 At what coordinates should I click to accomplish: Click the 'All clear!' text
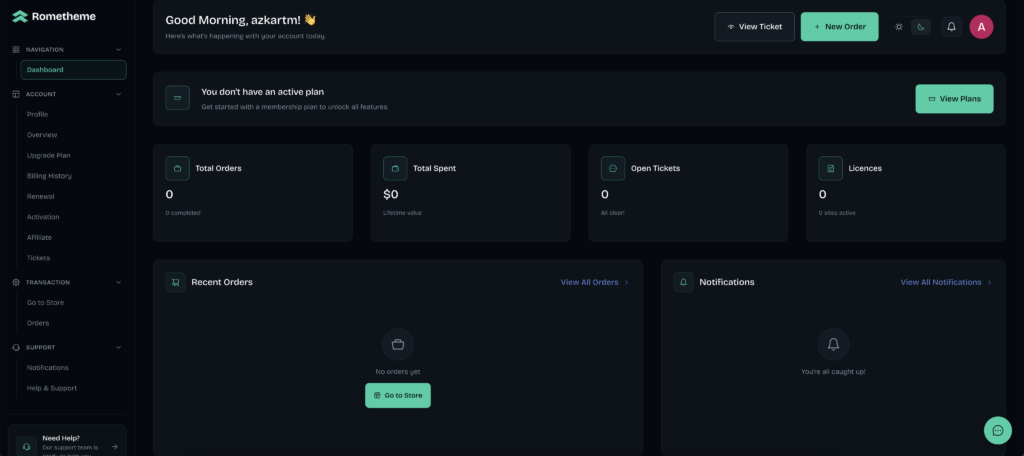point(613,213)
